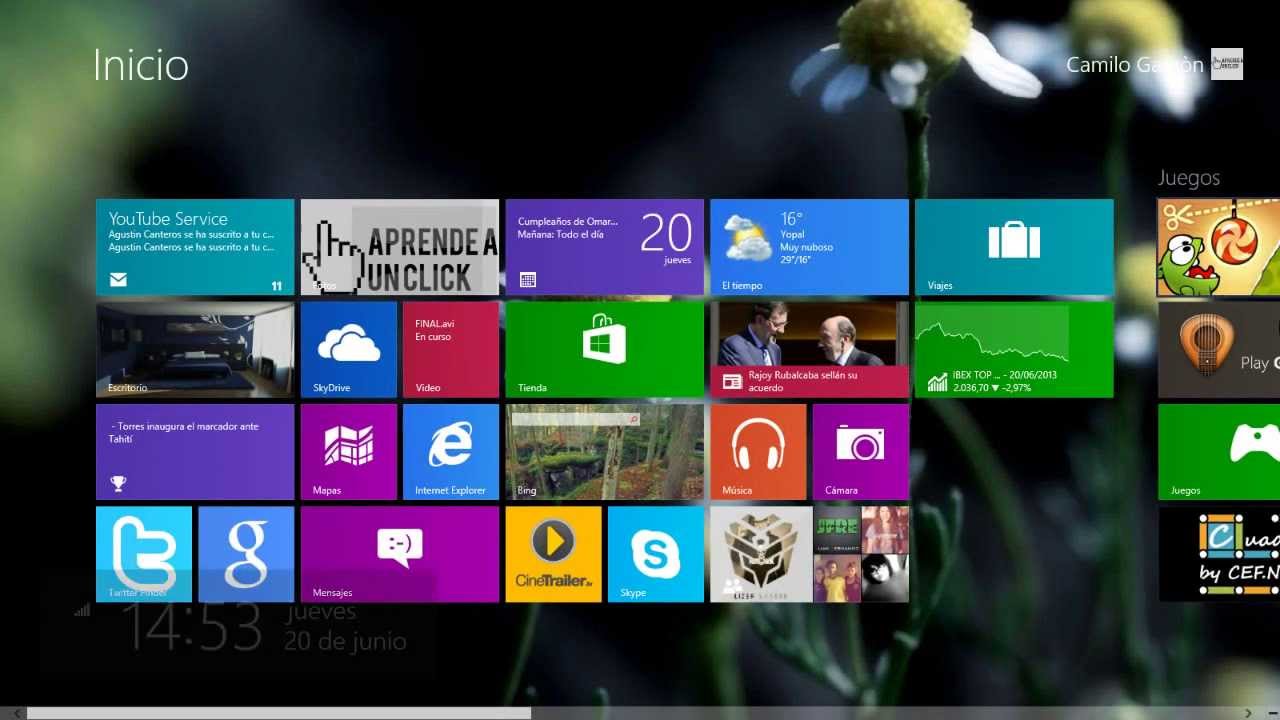Viewport: 1280px width, 720px height.
Task: Open the YouTube Service mail tile
Action: [195, 247]
